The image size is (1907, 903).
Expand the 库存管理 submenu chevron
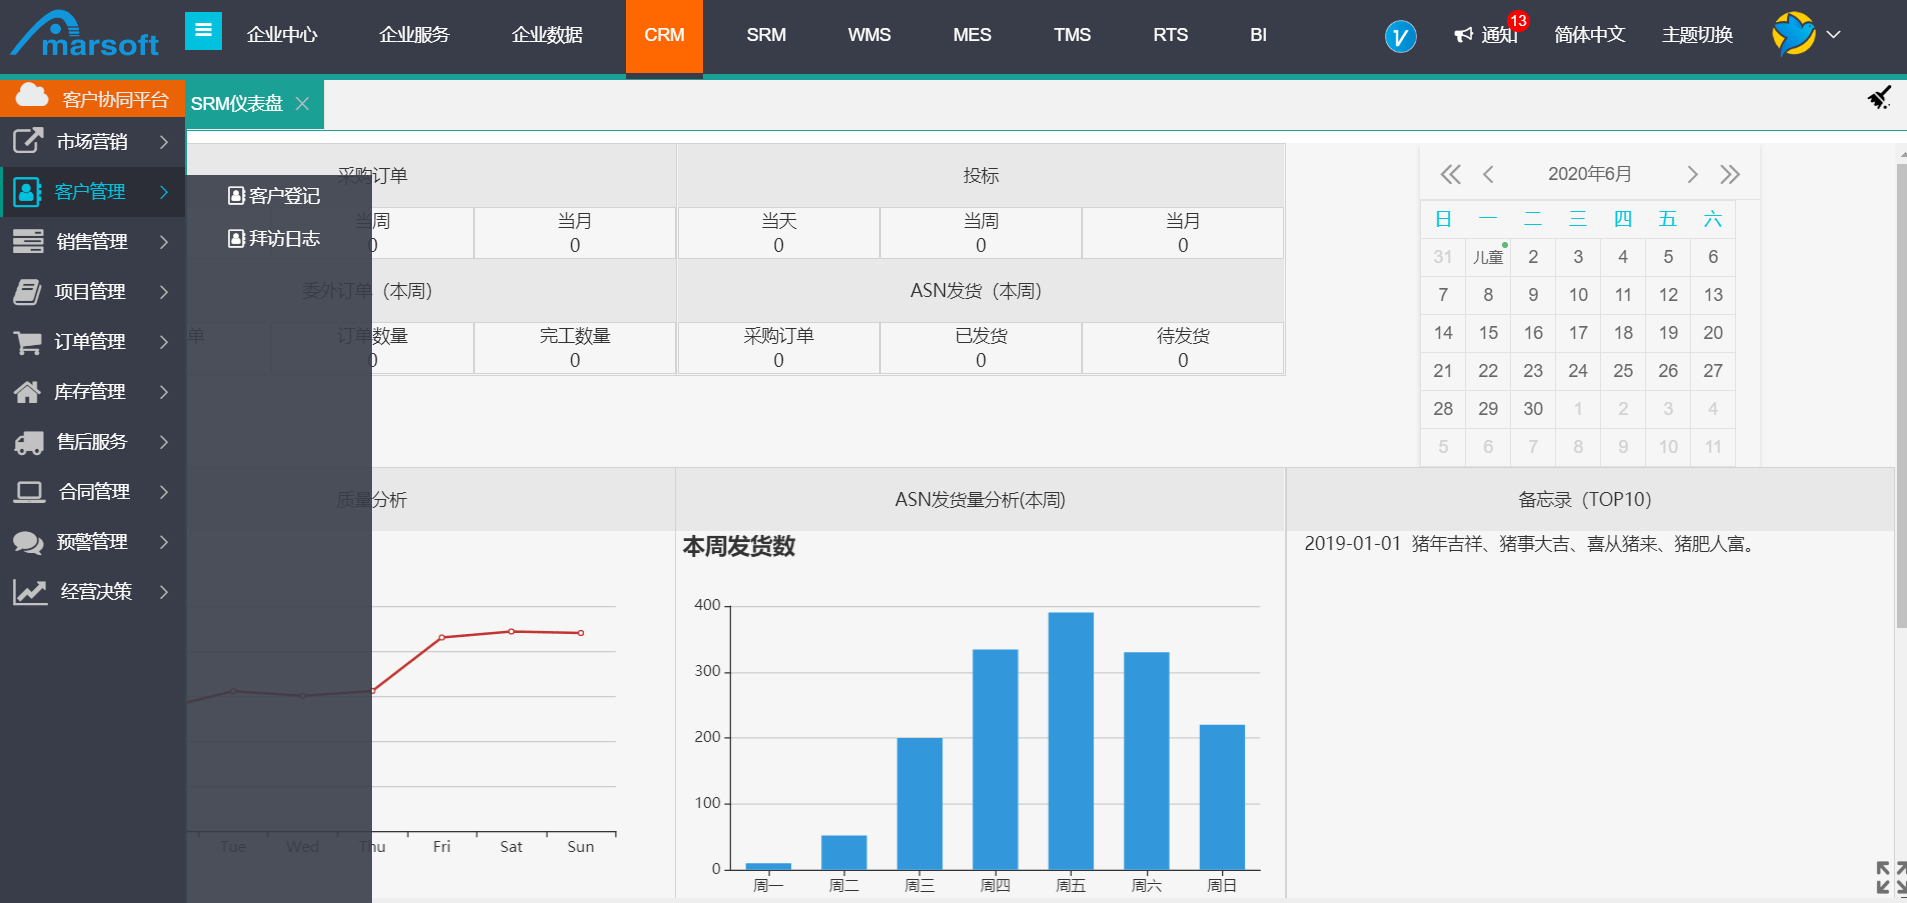tap(164, 392)
